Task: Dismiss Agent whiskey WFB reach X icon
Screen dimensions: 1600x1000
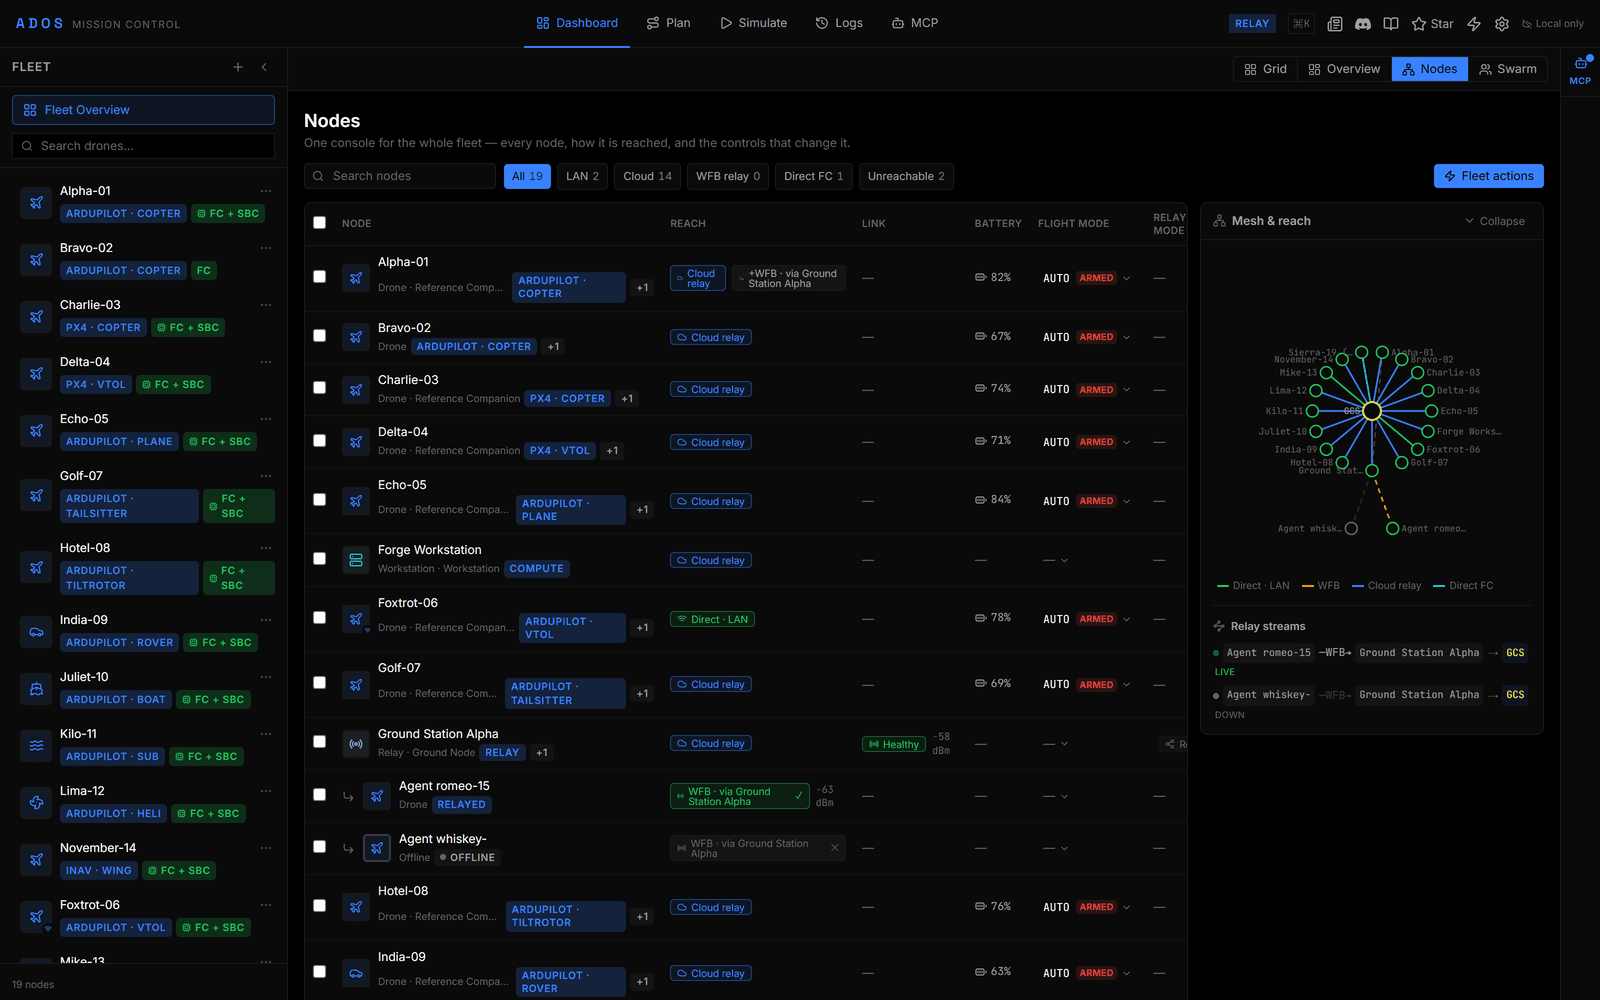Action: pos(835,848)
